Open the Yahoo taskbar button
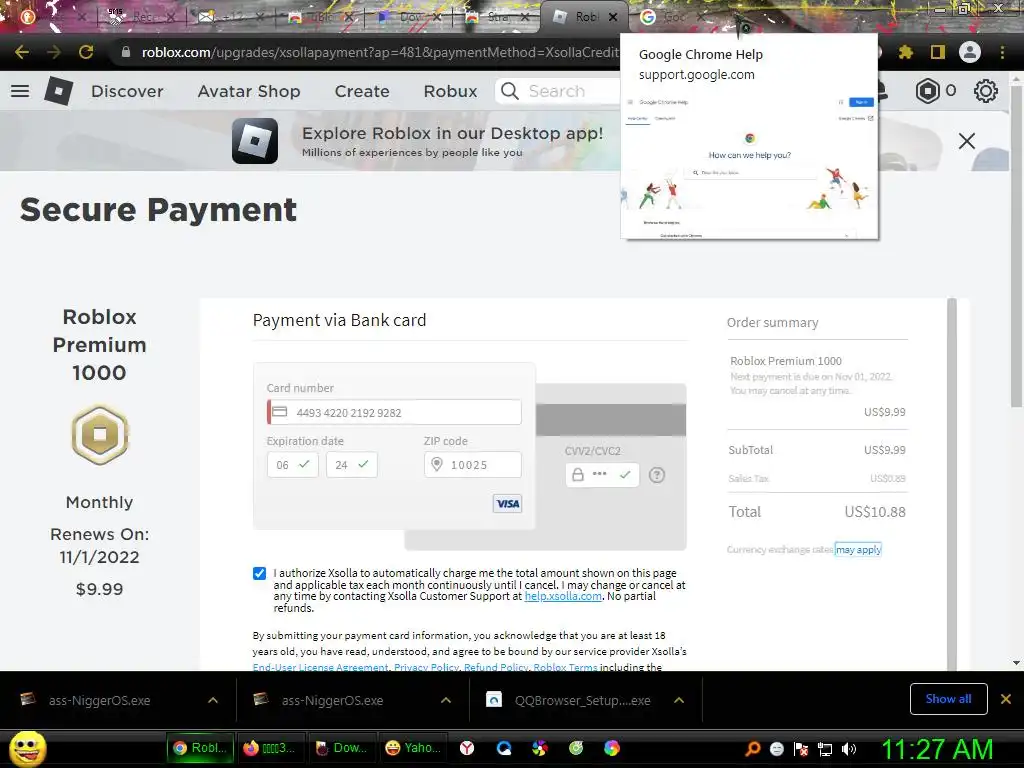1024x768 pixels. [x=413, y=748]
